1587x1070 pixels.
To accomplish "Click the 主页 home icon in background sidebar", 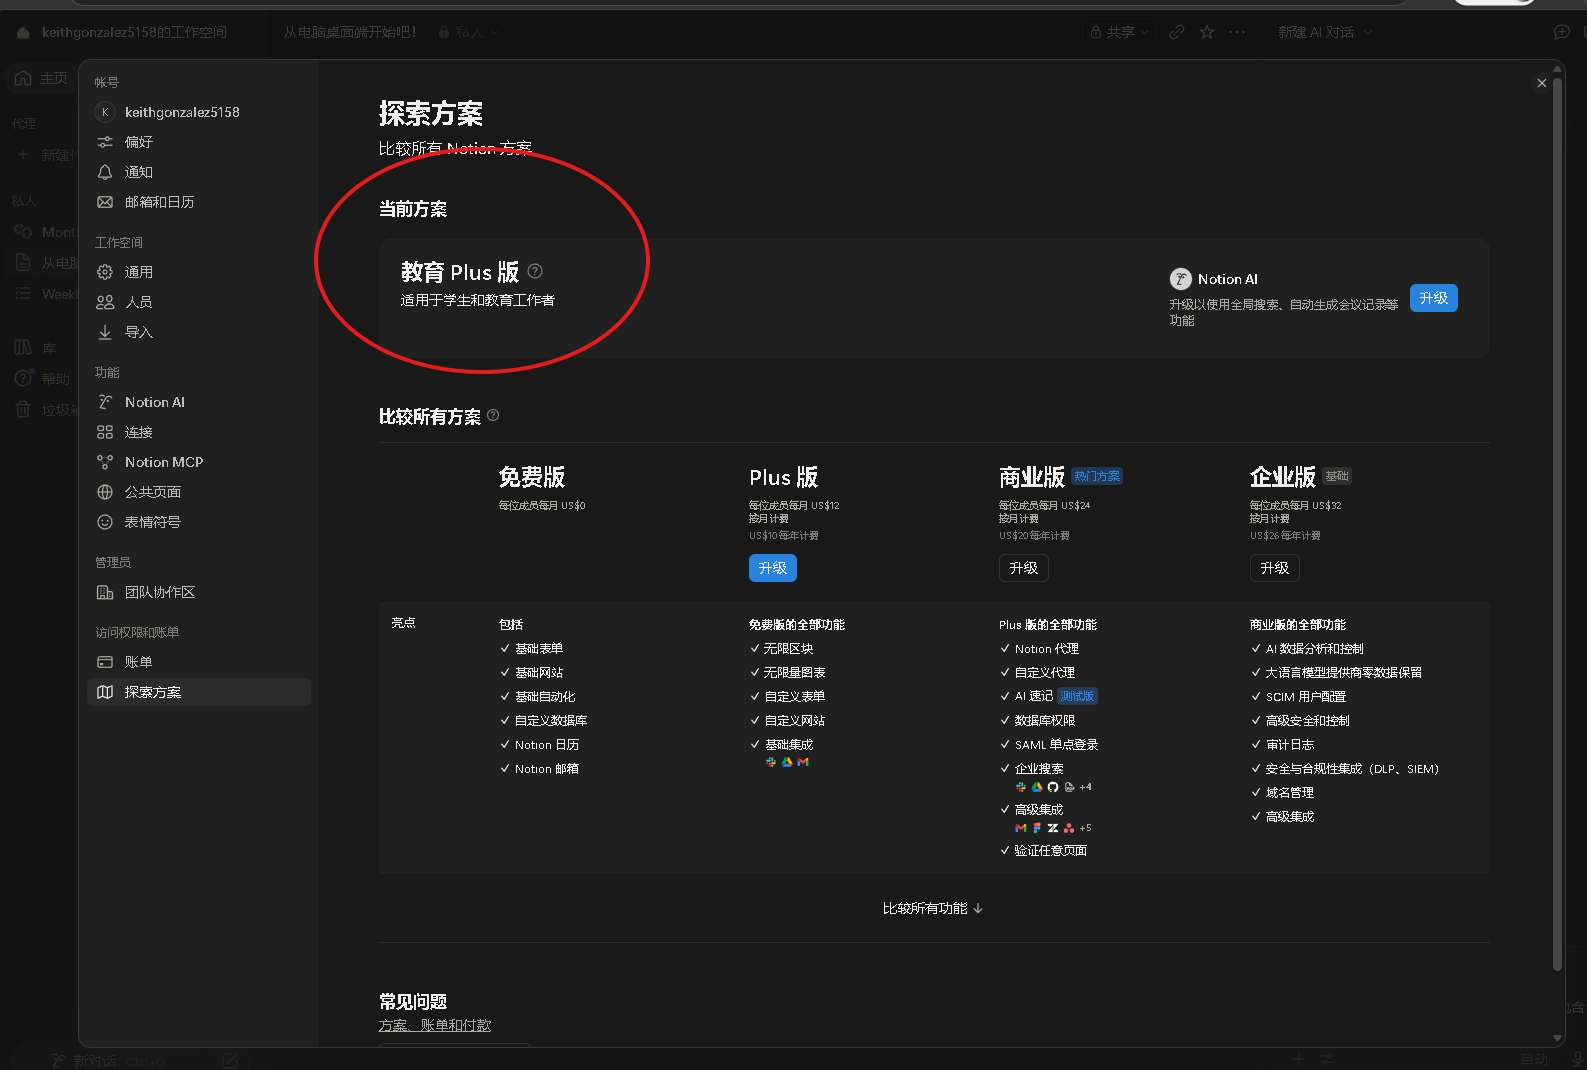I will [23, 78].
